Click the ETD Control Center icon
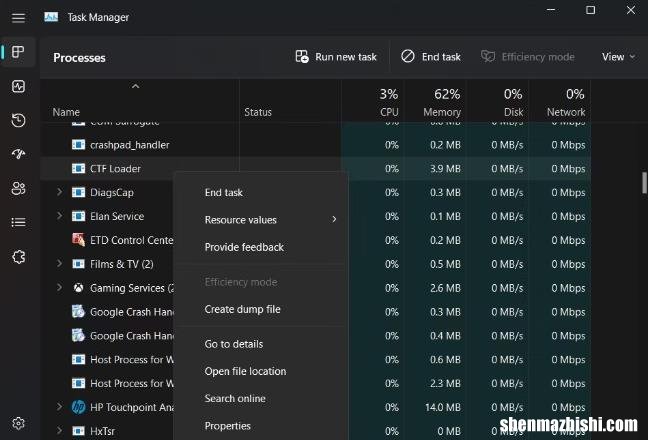Screen dimensions: 648x440 pos(78,240)
